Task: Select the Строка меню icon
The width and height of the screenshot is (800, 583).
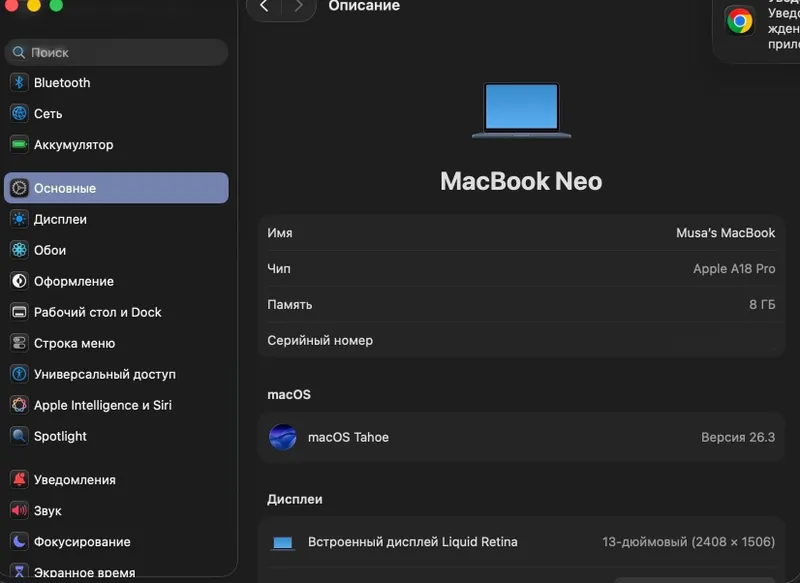Action: 19,343
